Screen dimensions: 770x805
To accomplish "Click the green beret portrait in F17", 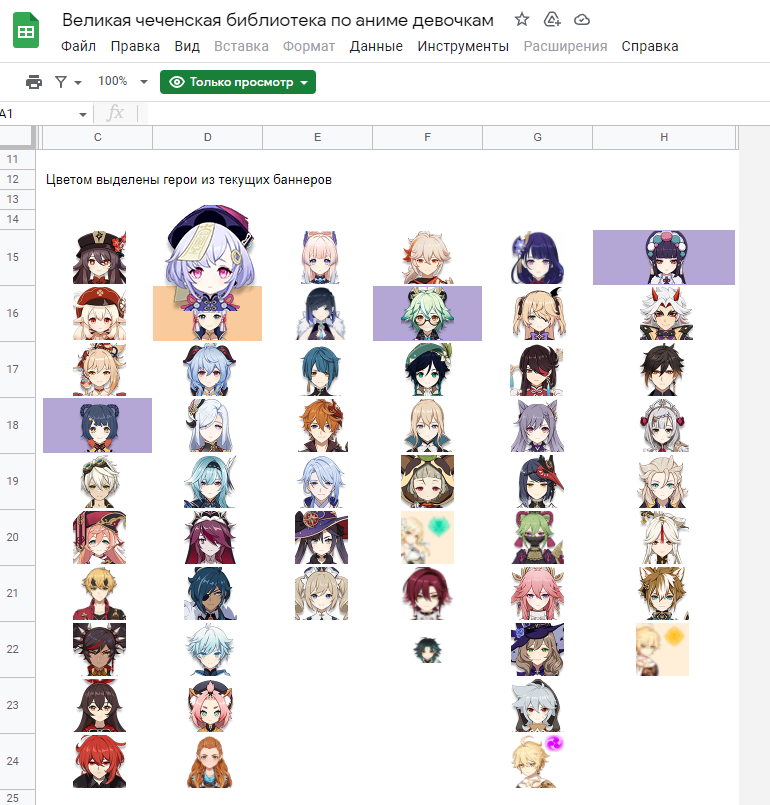I will coord(429,369).
